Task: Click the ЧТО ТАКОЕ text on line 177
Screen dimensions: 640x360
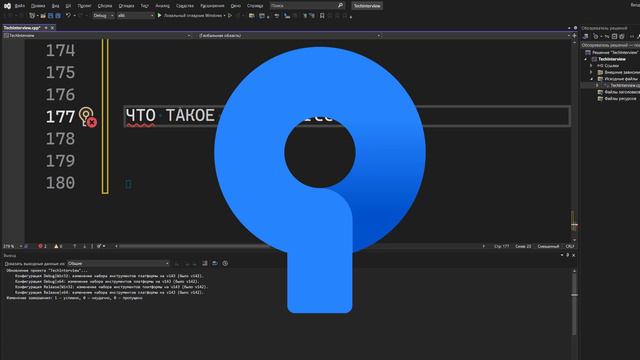Action: 170,116
